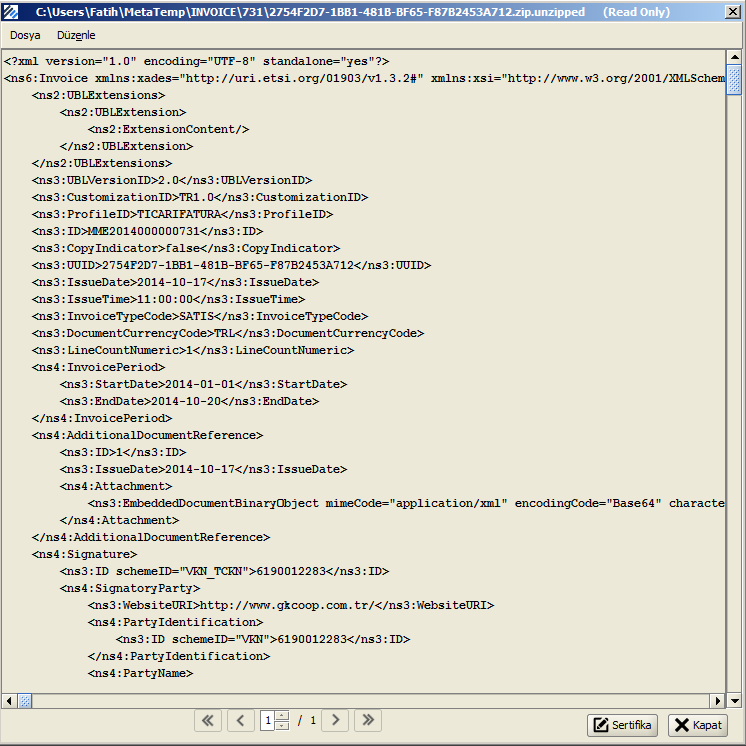Click the opening ns4:Signature tag

[x=84, y=554]
